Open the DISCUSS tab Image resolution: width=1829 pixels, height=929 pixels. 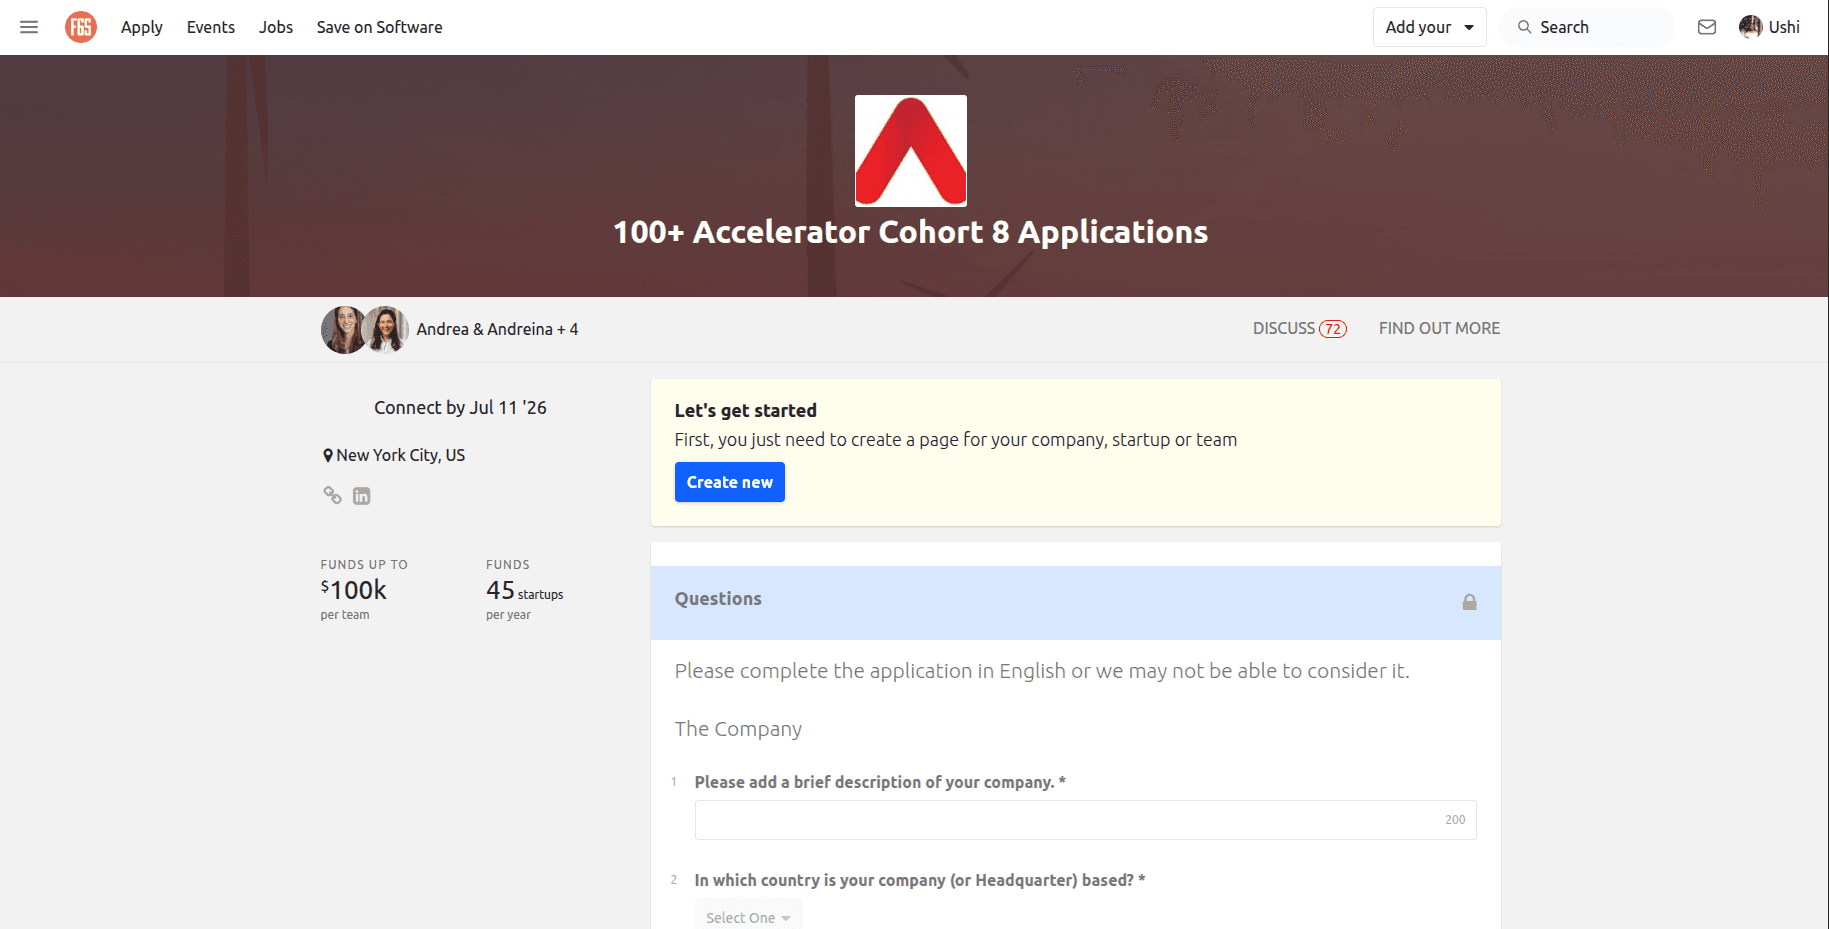click(1300, 328)
